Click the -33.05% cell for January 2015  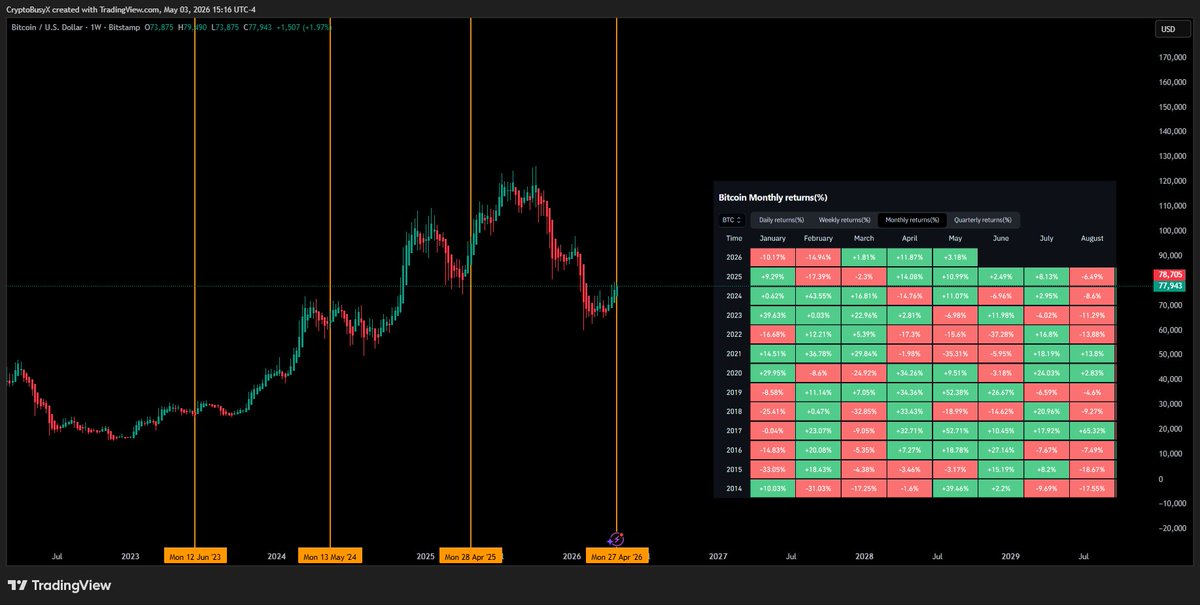click(773, 469)
